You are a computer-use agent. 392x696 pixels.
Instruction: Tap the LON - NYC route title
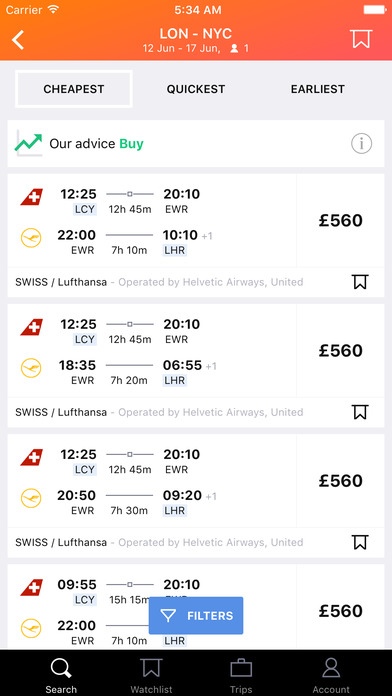coord(196,34)
